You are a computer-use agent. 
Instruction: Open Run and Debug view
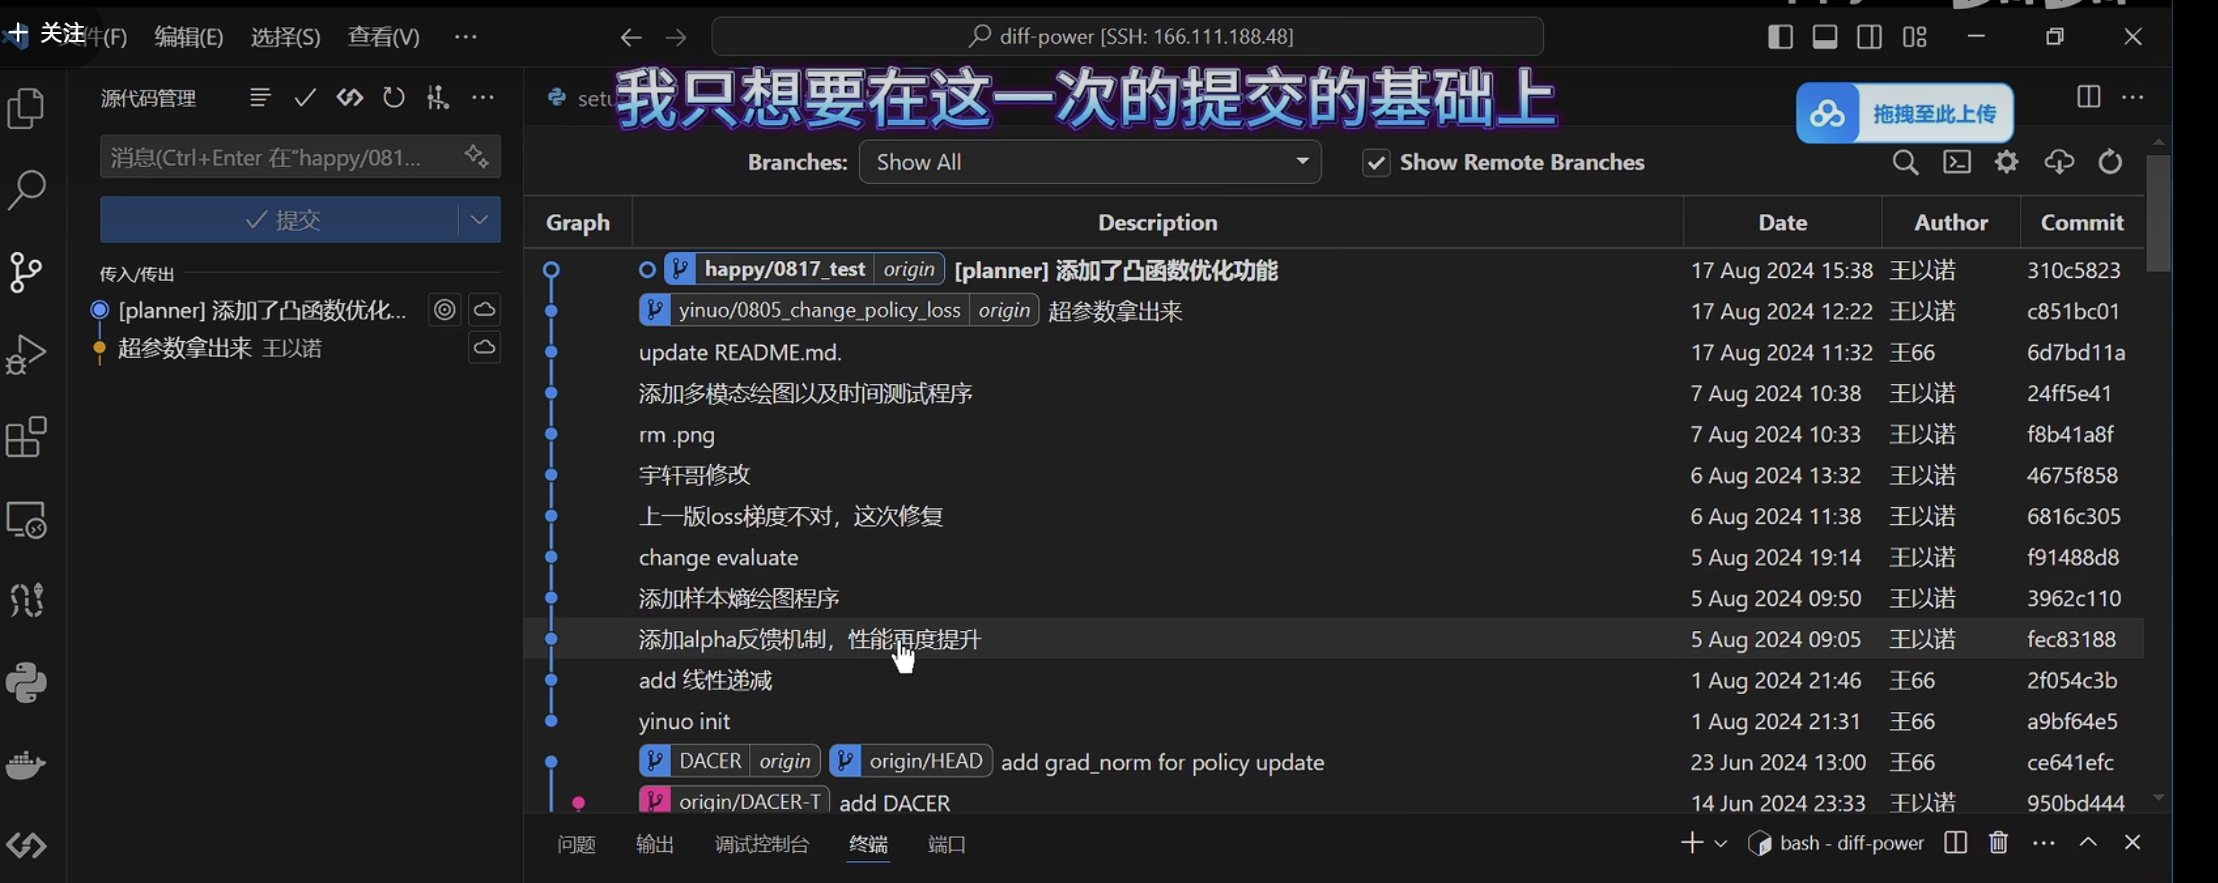tap(26, 354)
